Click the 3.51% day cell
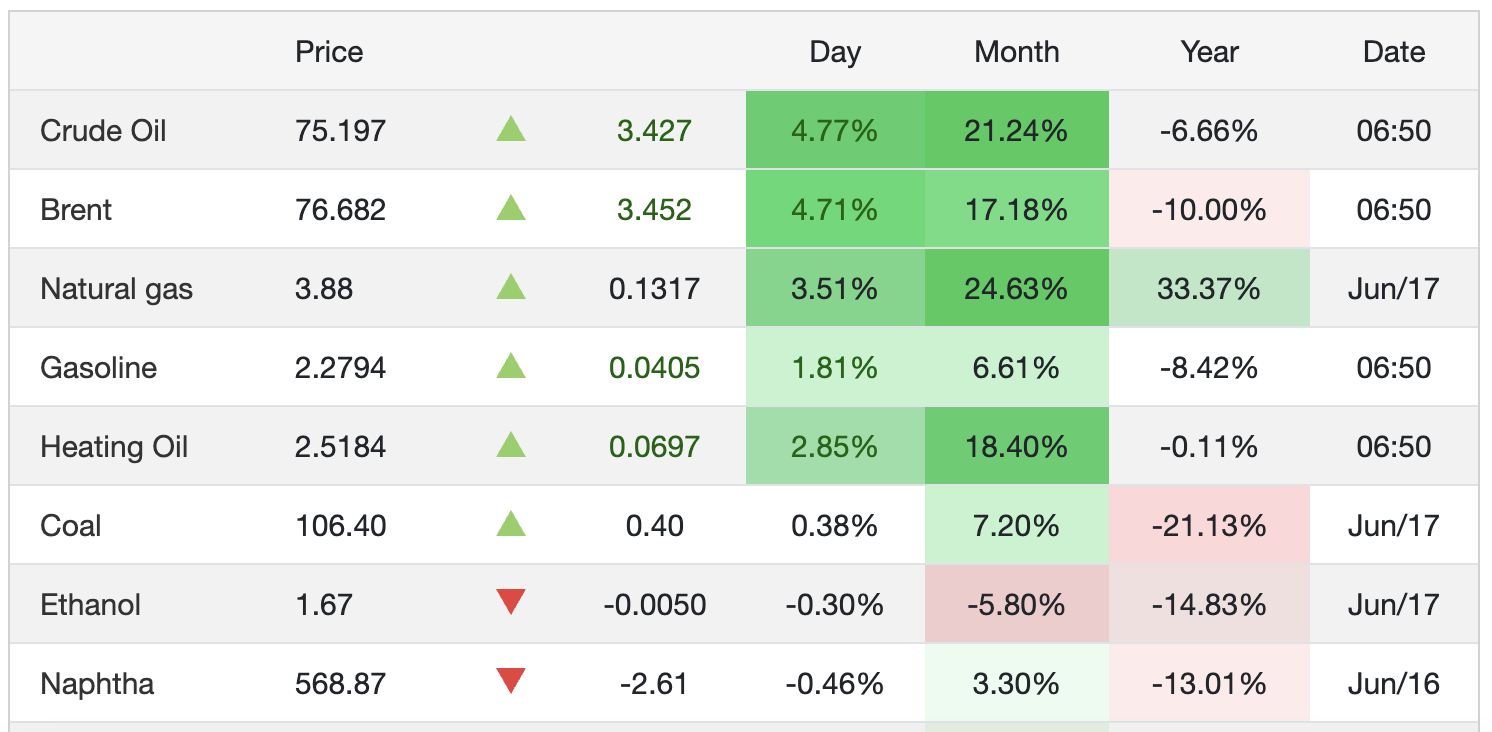1492x732 pixels. pyautogui.click(x=835, y=288)
